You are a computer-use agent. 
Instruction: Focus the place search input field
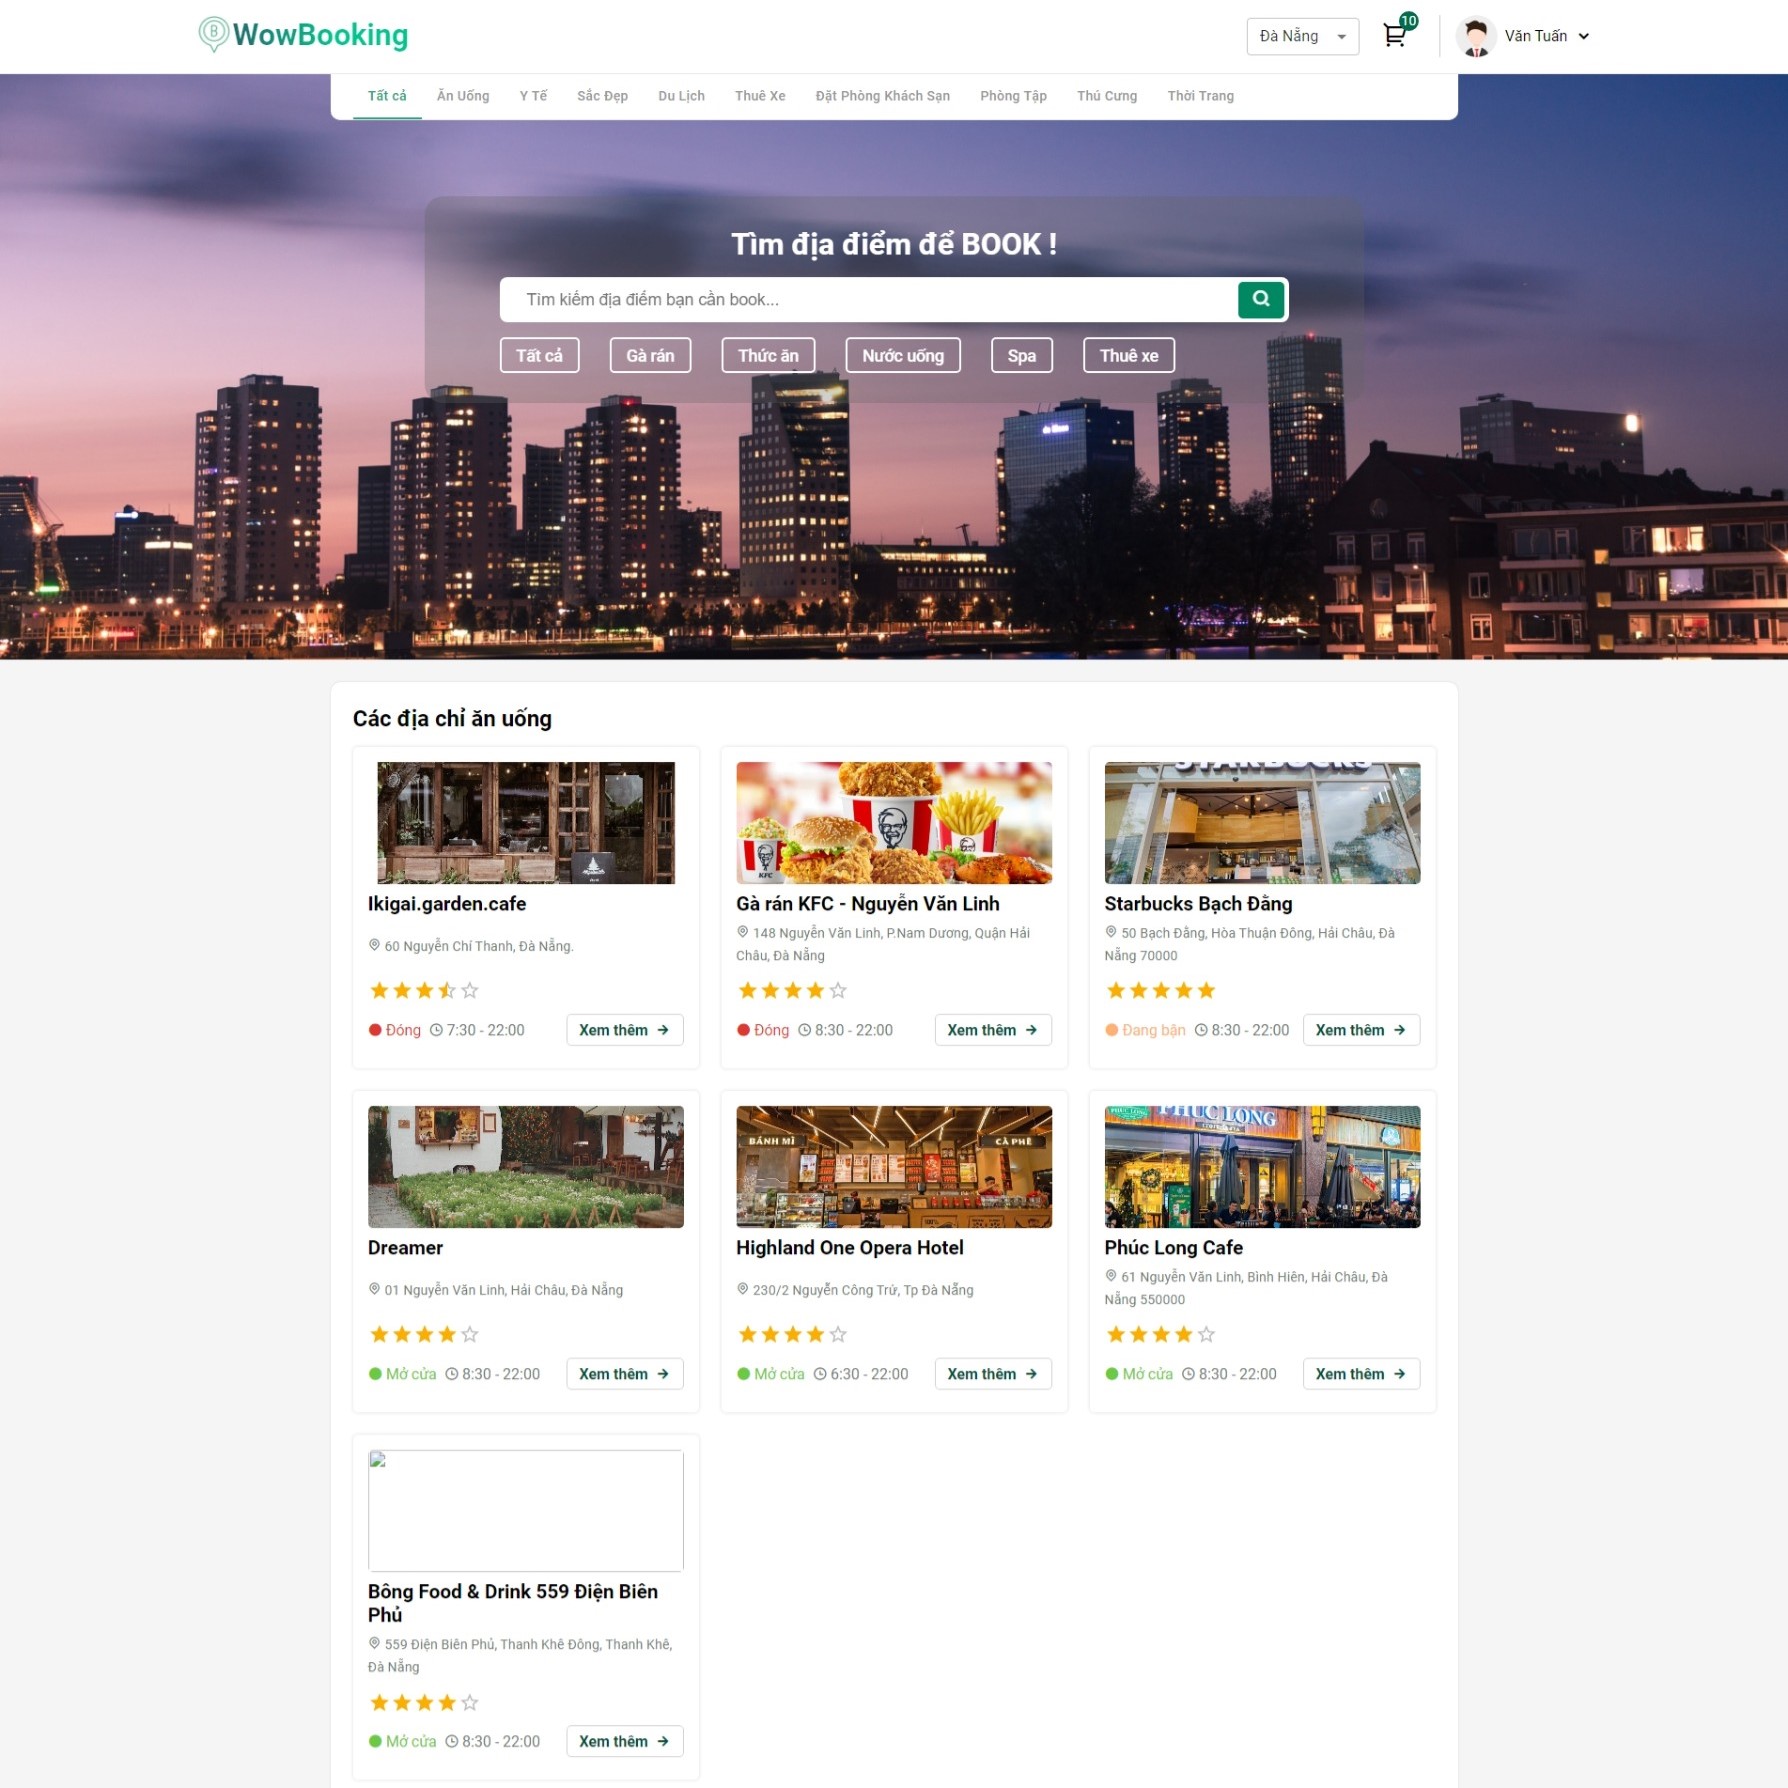coord(868,299)
